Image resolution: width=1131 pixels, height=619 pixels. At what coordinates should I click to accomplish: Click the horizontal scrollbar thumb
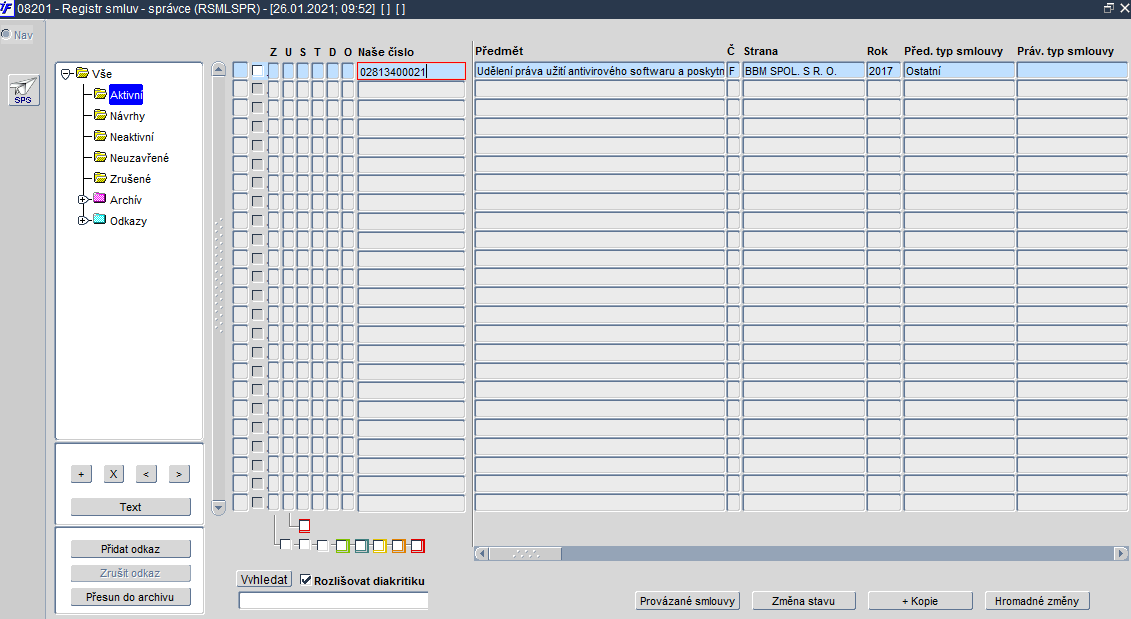click(x=525, y=553)
